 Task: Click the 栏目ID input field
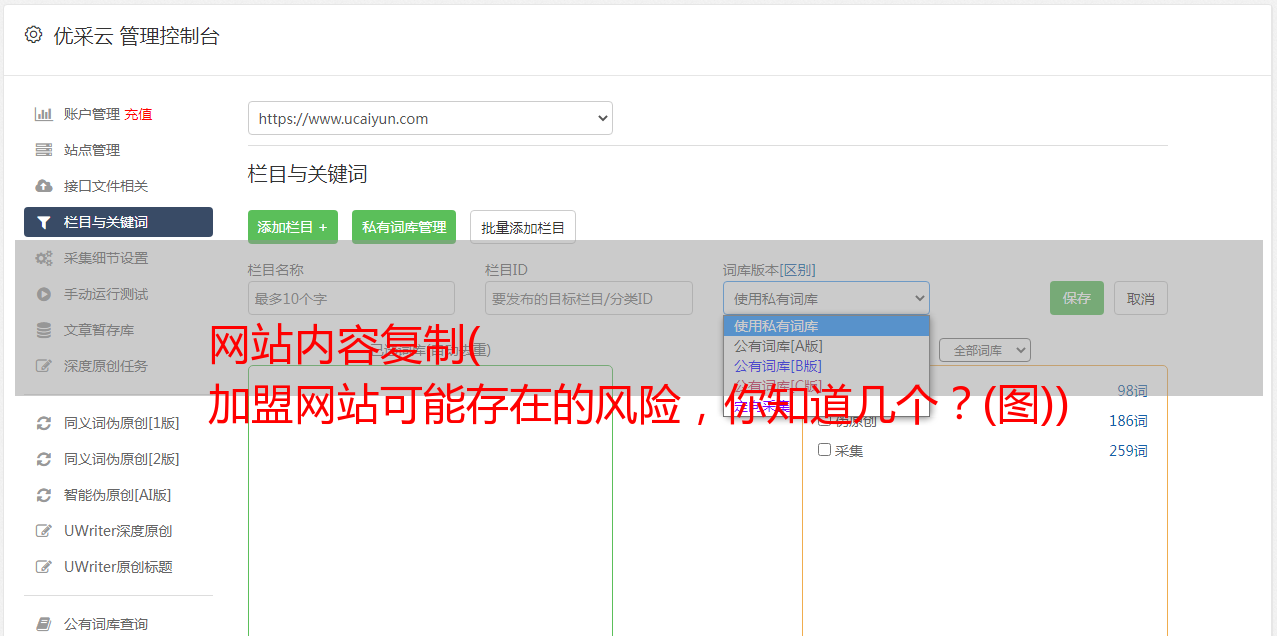click(589, 298)
